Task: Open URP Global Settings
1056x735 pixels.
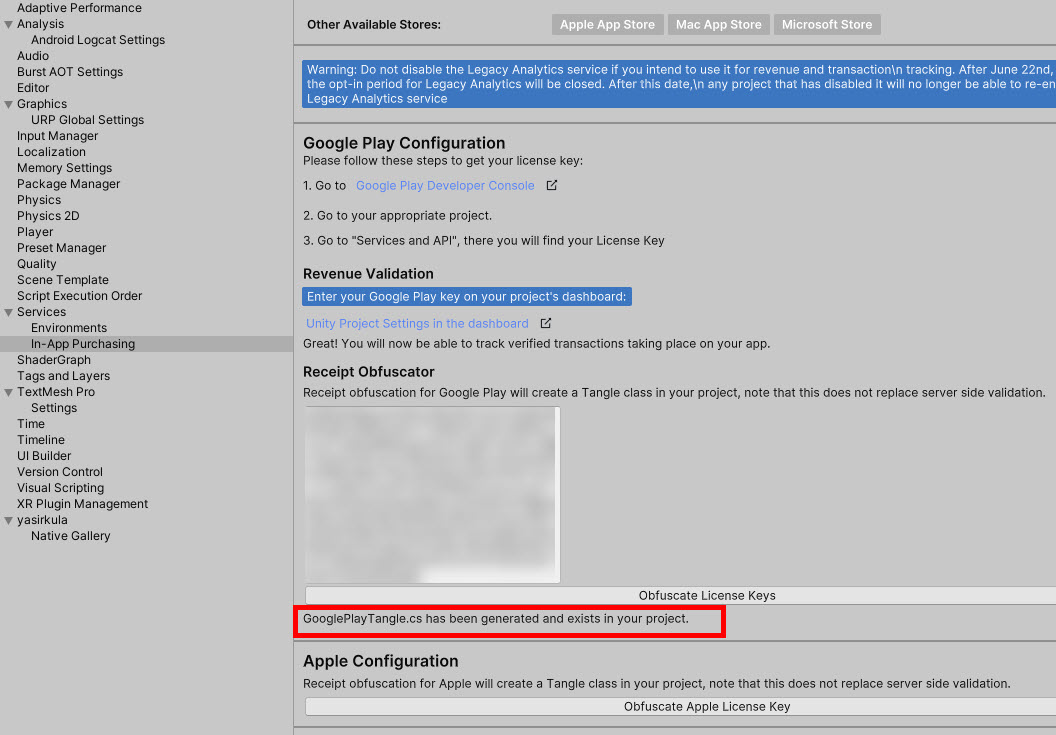Action: pos(88,120)
